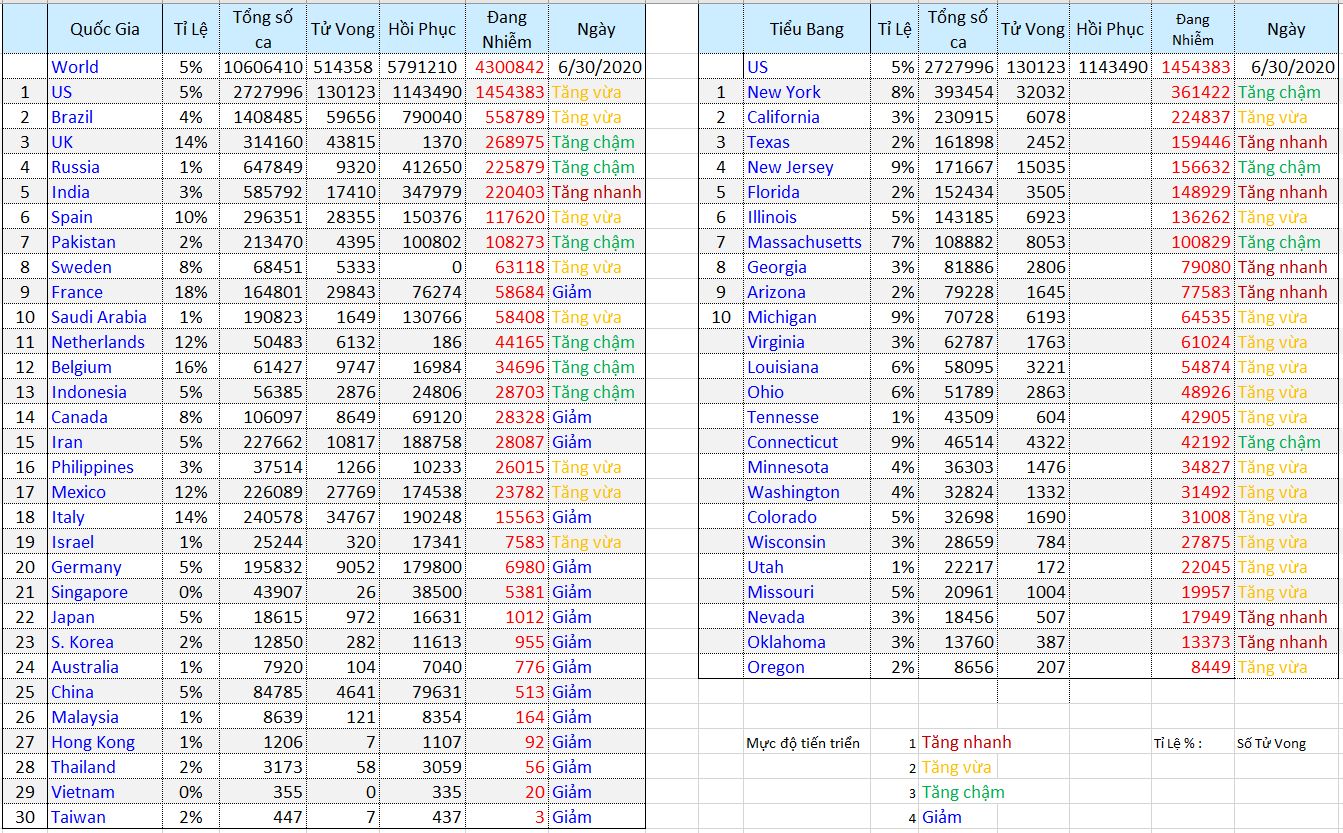This screenshot has width=1343, height=833.
Task: Click India's 'Tăng nhanh' status cell
Action: 596,192
